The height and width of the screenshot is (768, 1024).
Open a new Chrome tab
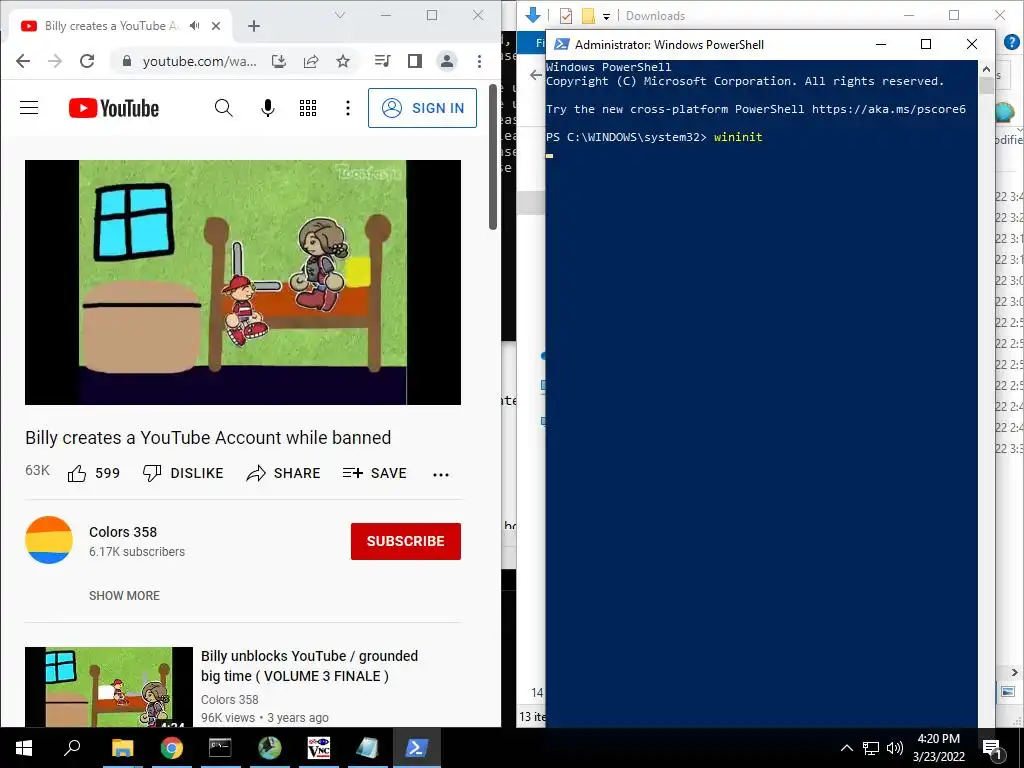254,26
